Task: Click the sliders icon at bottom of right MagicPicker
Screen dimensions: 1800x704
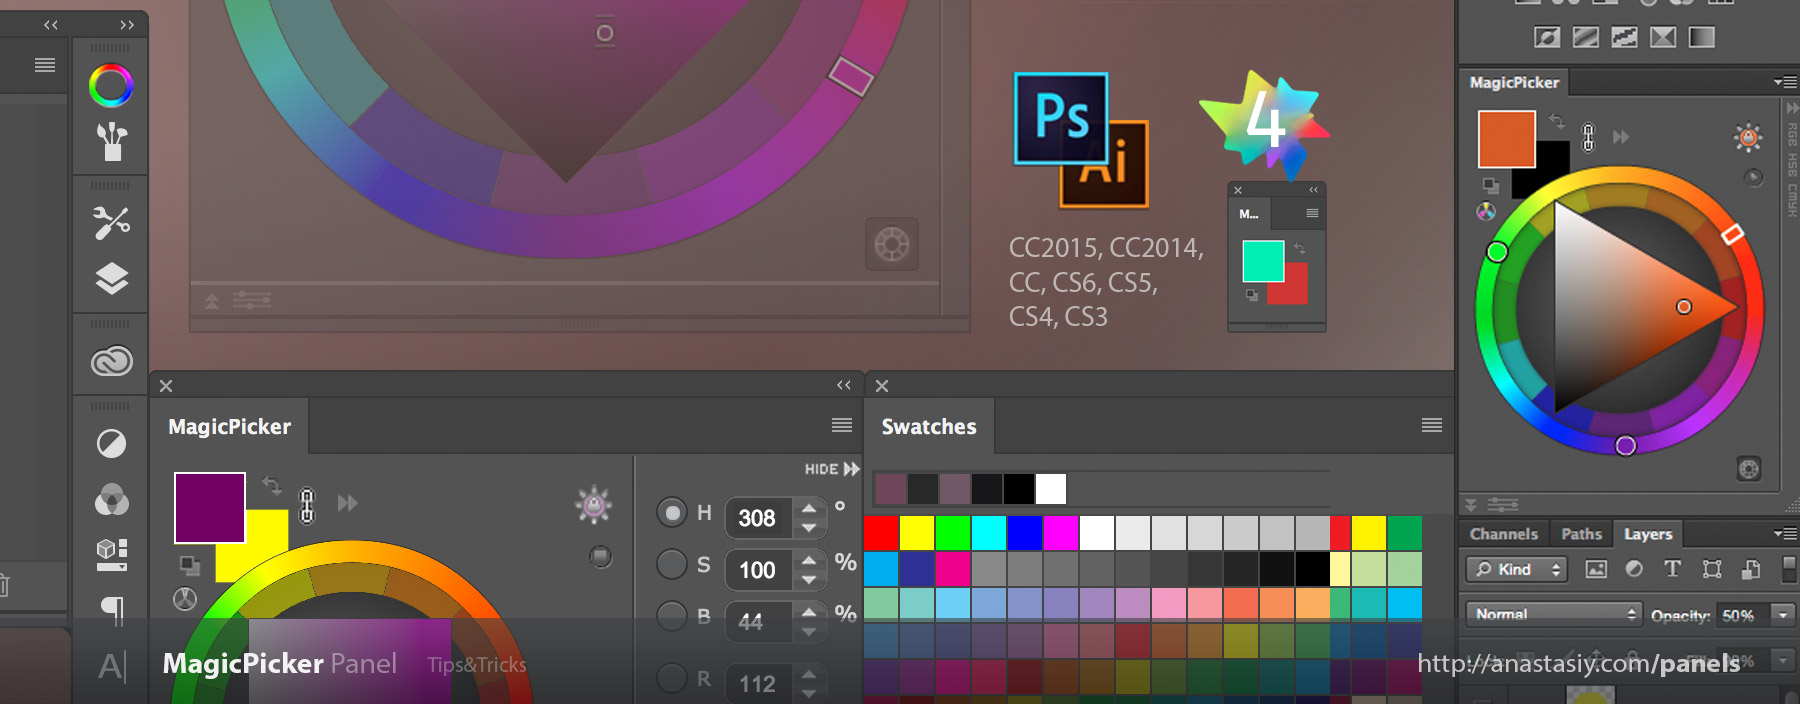Action: 1502,504
